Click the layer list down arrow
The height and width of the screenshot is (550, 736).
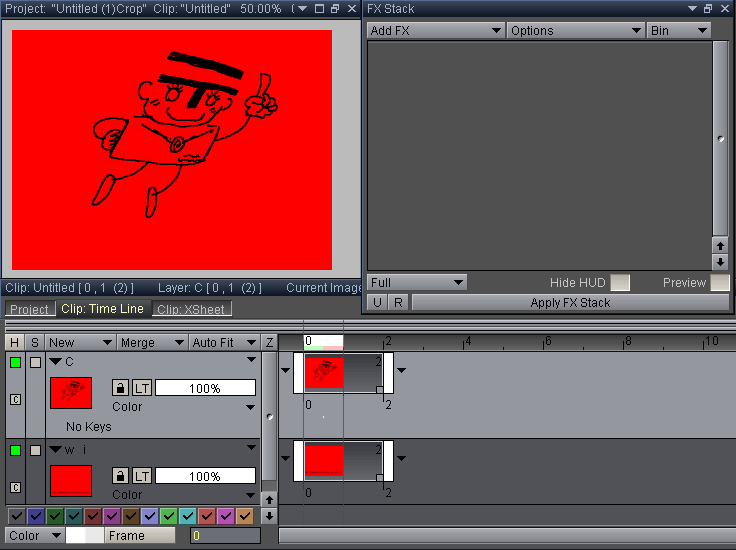pyautogui.click(x=269, y=516)
